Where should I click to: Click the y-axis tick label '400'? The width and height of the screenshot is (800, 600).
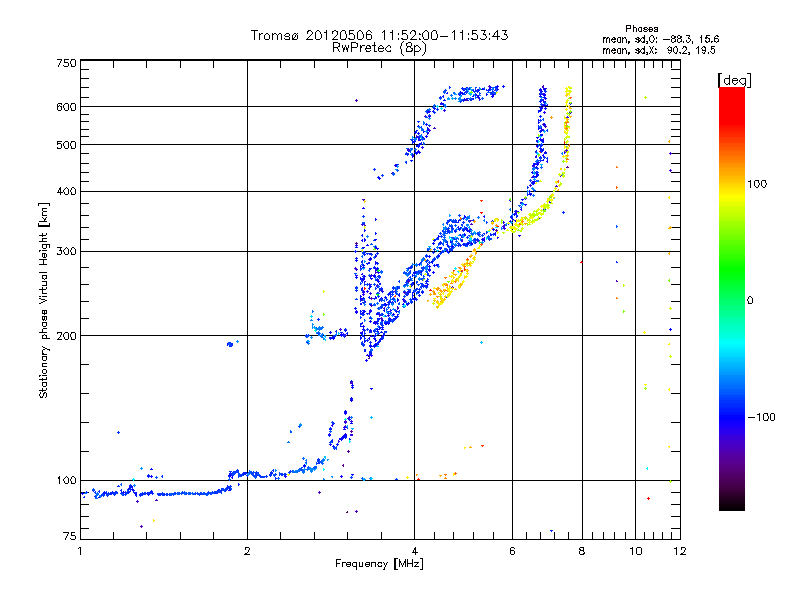[66, 191]
